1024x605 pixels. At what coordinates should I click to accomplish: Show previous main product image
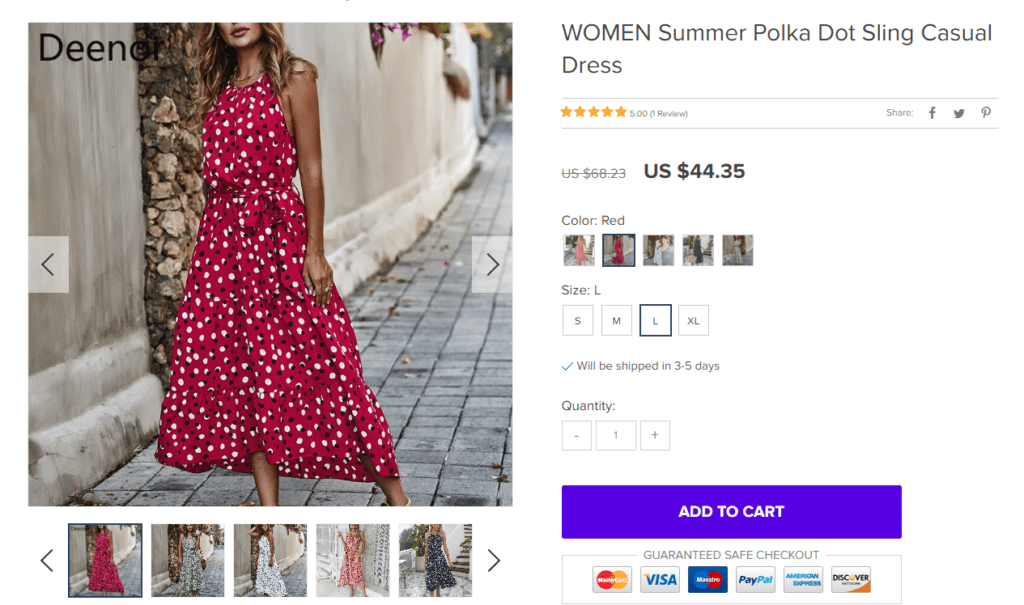[x=48, y=264]
